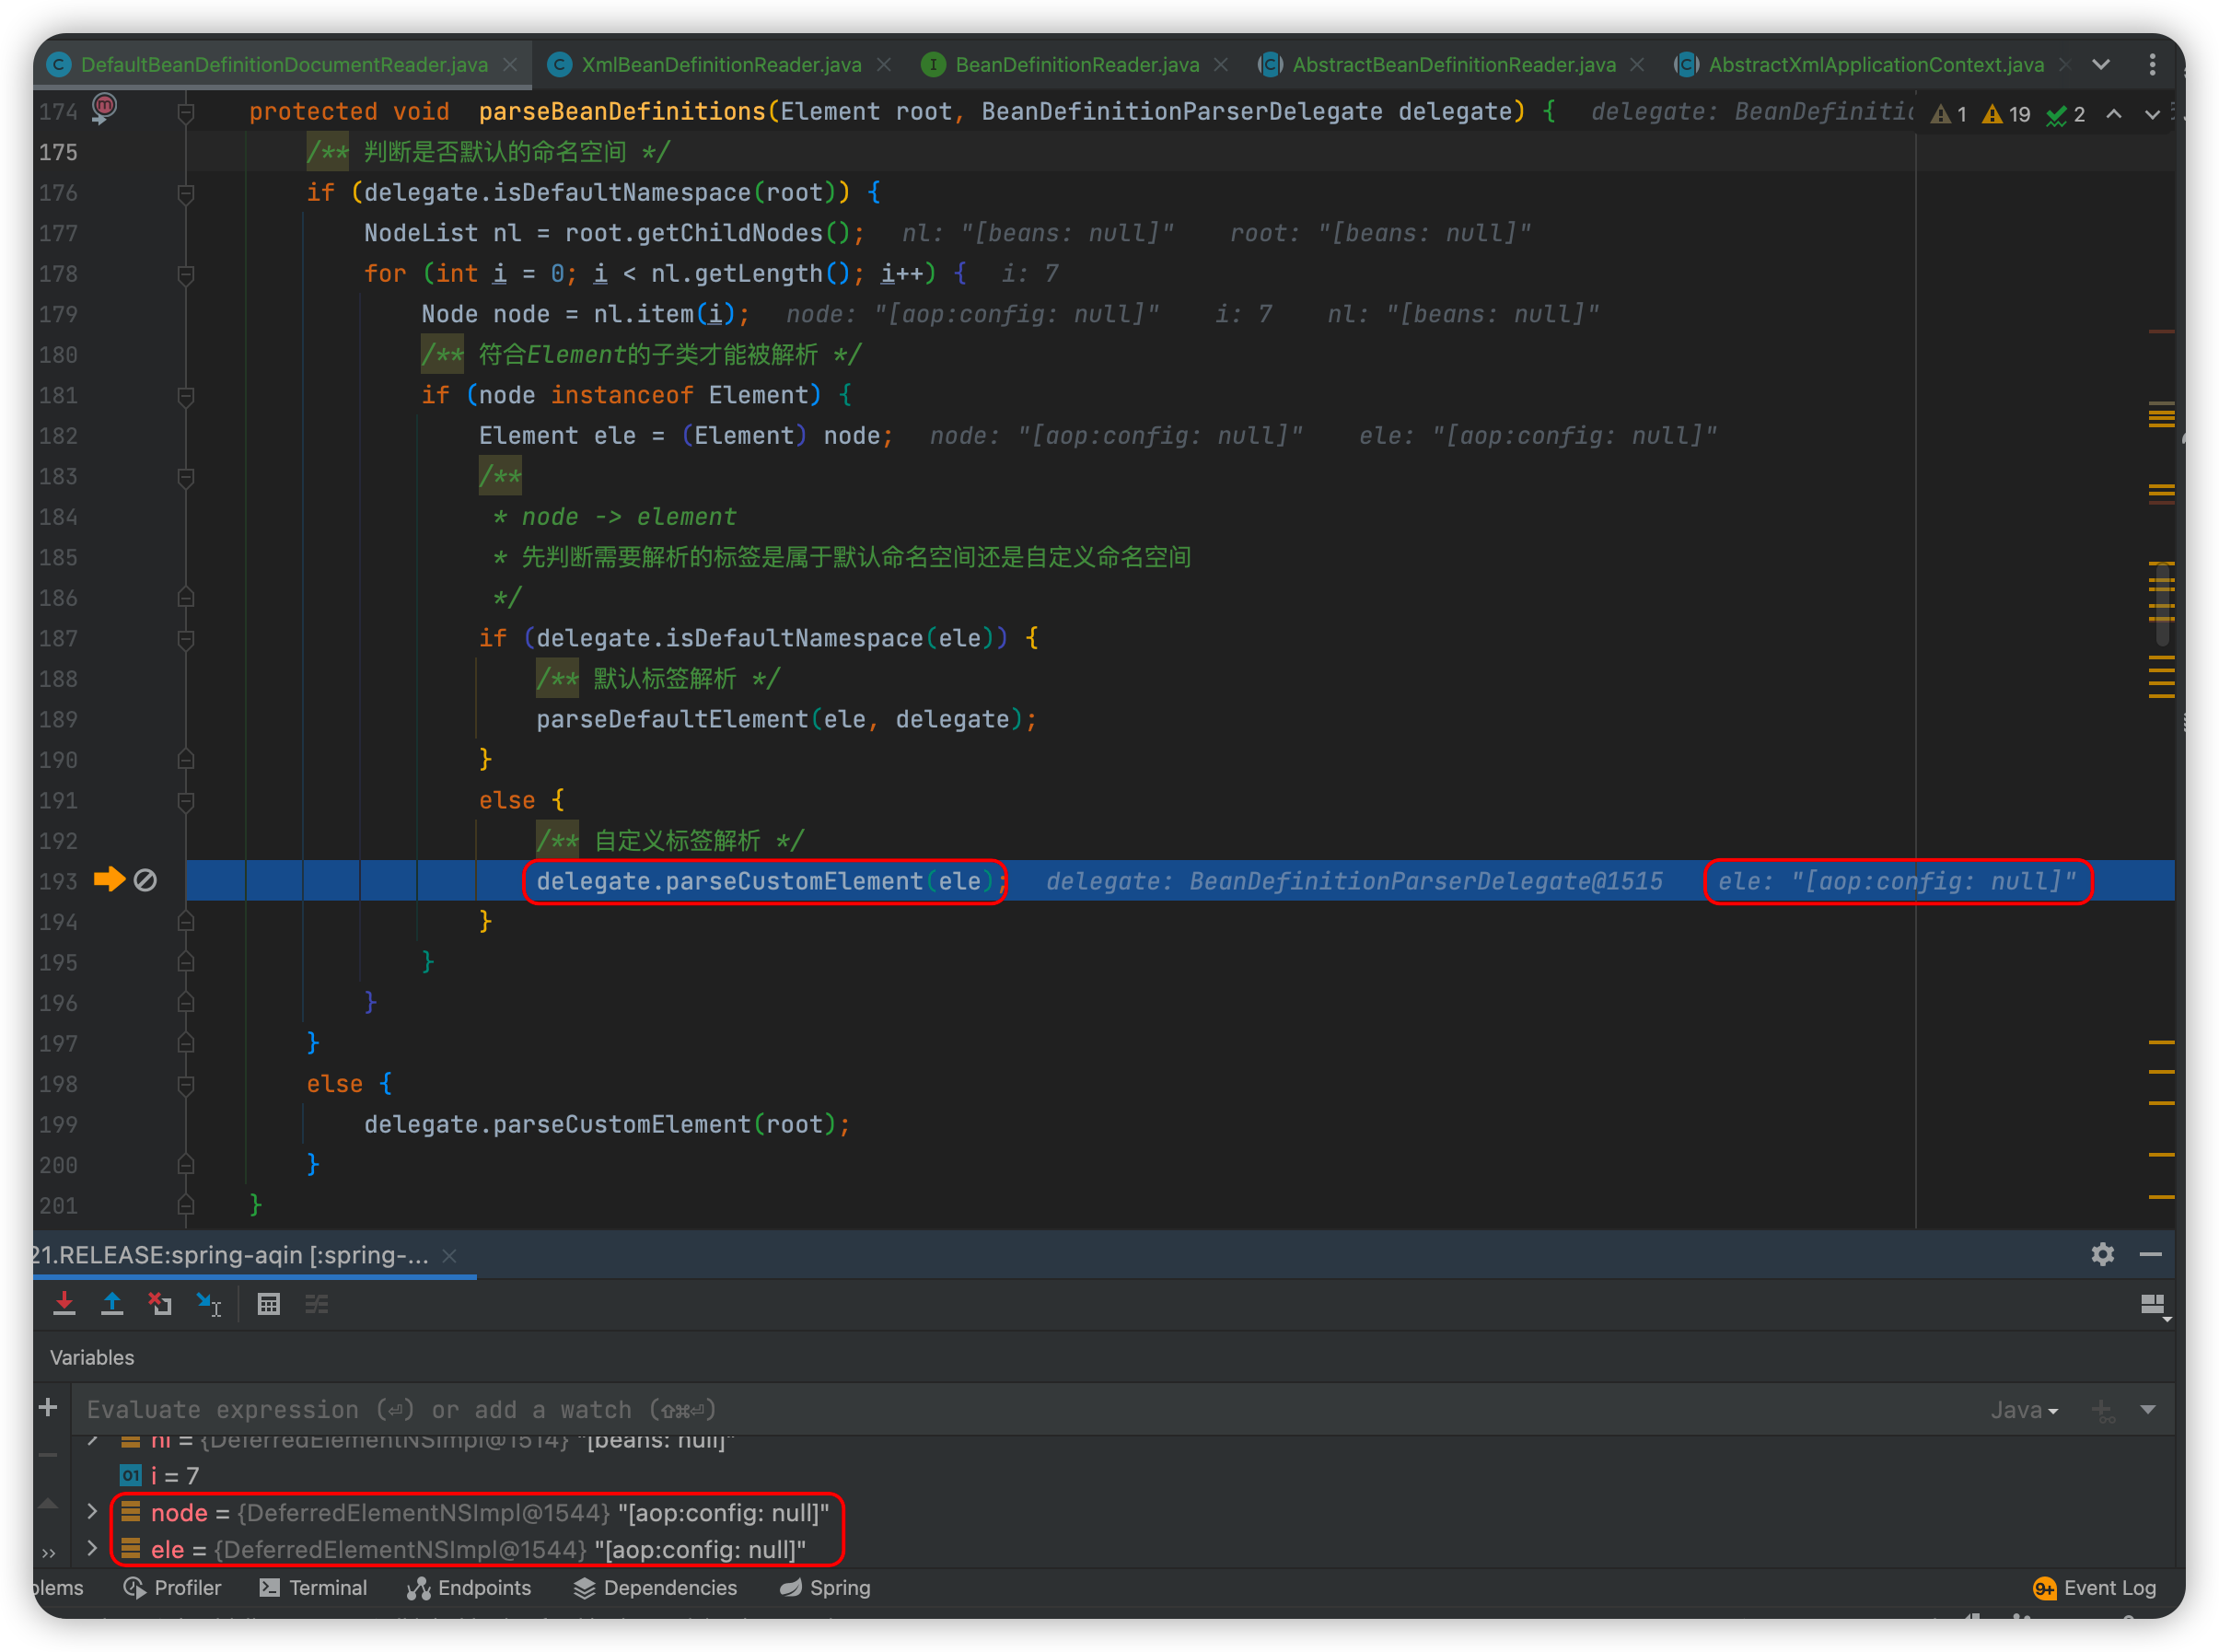Click the Step Out blue arrow icon
The image size is (2219, 1652).
click(112, 1304)
